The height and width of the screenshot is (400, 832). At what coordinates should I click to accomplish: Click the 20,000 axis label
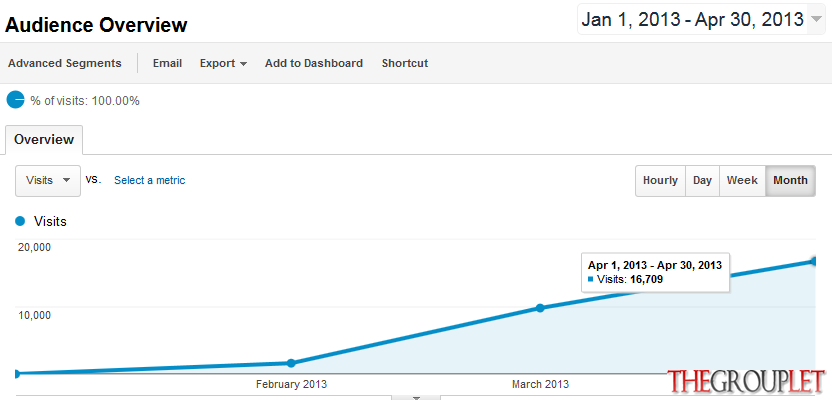(x=33, y=248)
